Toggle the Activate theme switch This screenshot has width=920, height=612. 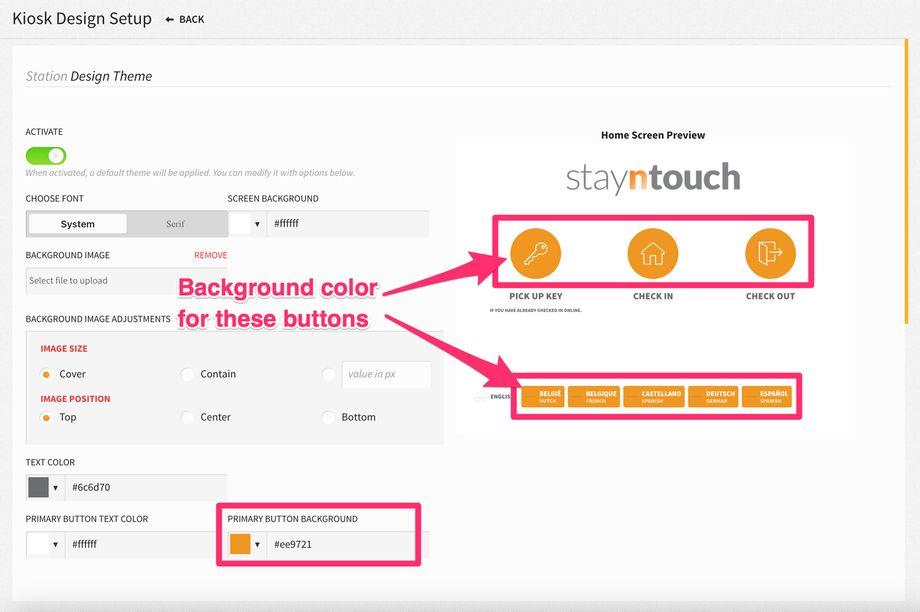(46, 155)
